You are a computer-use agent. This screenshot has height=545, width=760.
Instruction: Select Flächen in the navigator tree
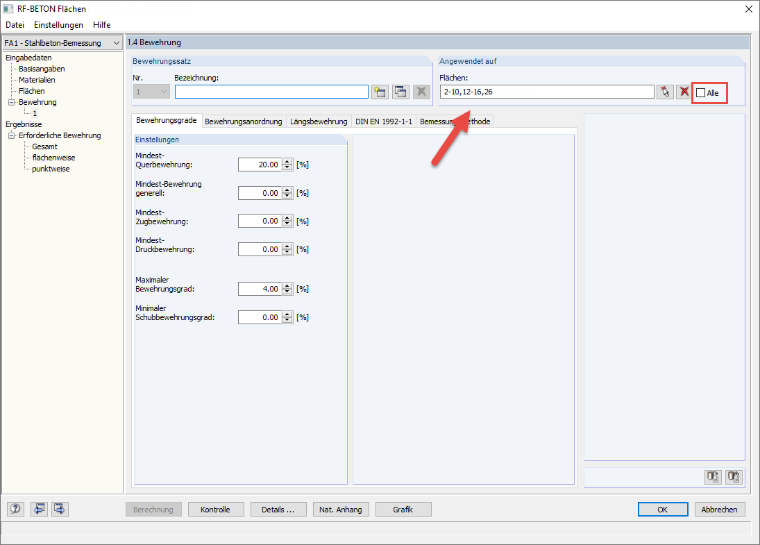pyautogui.click(x=32, y=91)
